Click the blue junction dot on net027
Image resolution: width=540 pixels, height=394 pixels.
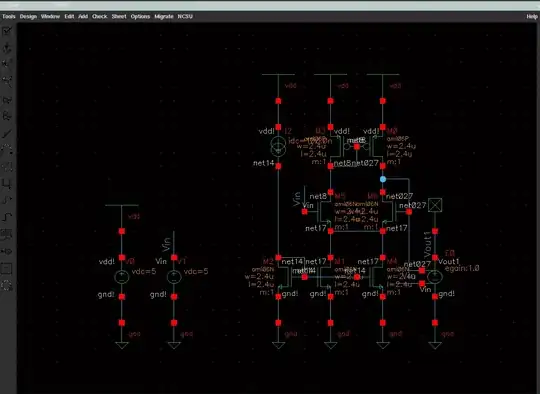[383, 179]
